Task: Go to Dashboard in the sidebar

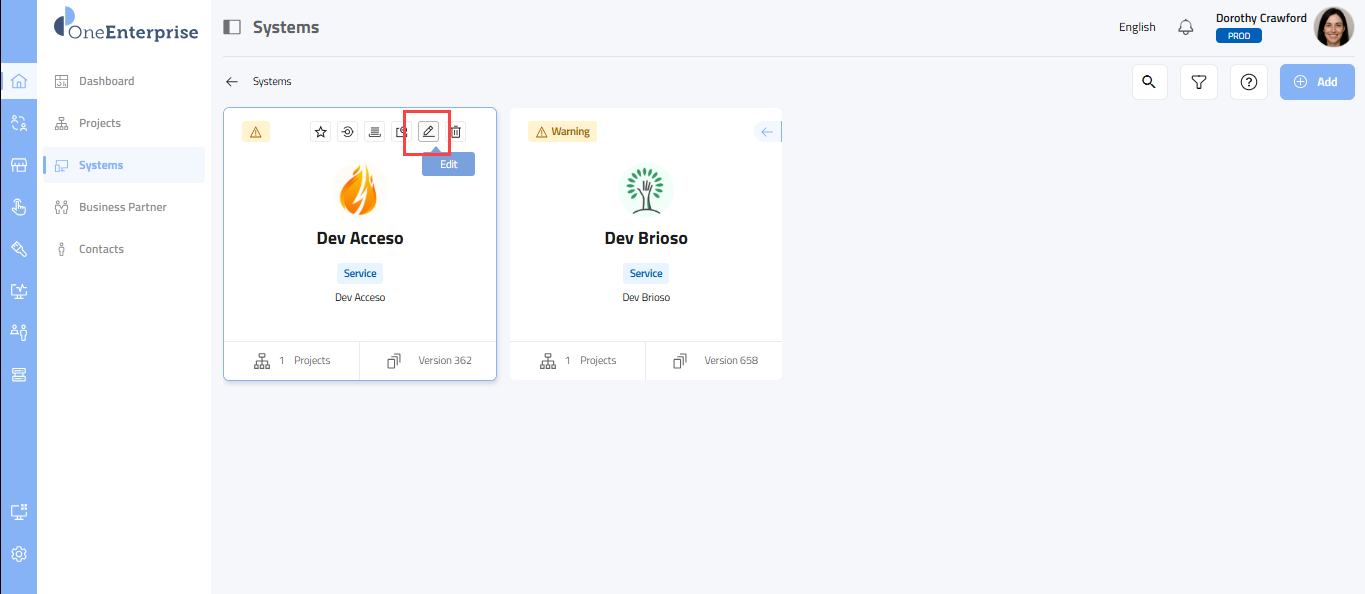Action: (106, 81)
